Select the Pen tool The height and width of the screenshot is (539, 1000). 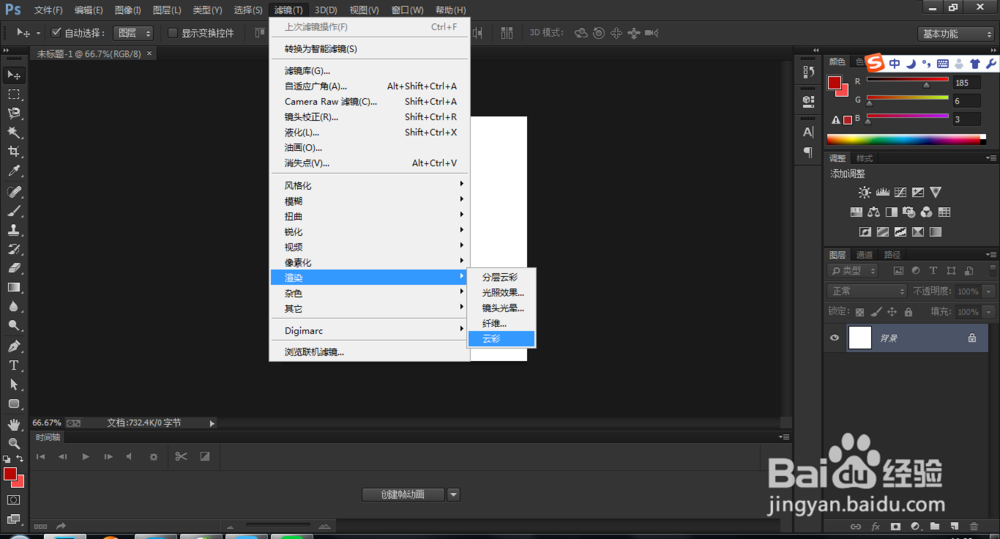[x=13, y=346]
